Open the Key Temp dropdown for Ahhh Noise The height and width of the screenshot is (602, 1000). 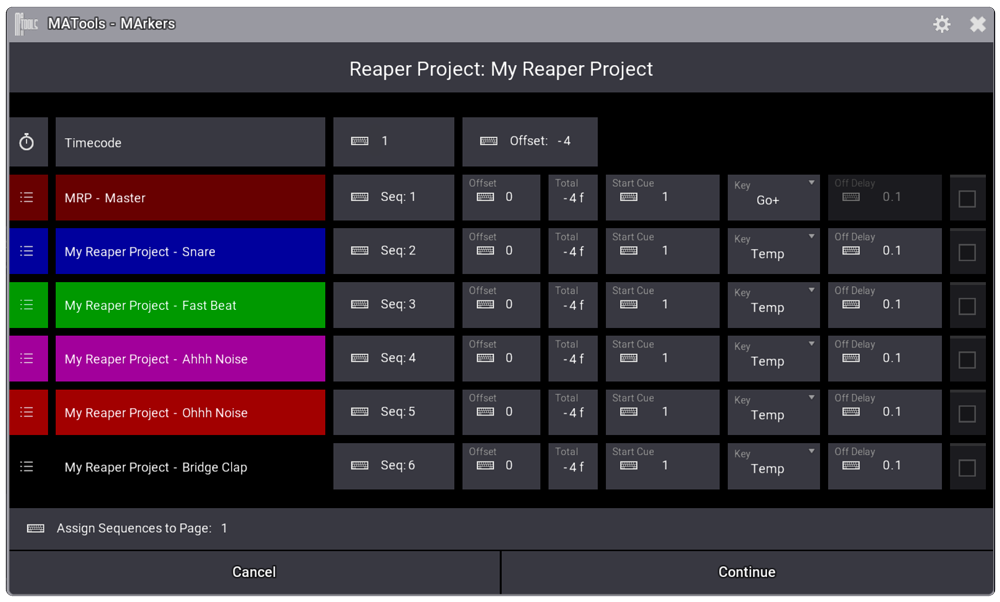774,358
